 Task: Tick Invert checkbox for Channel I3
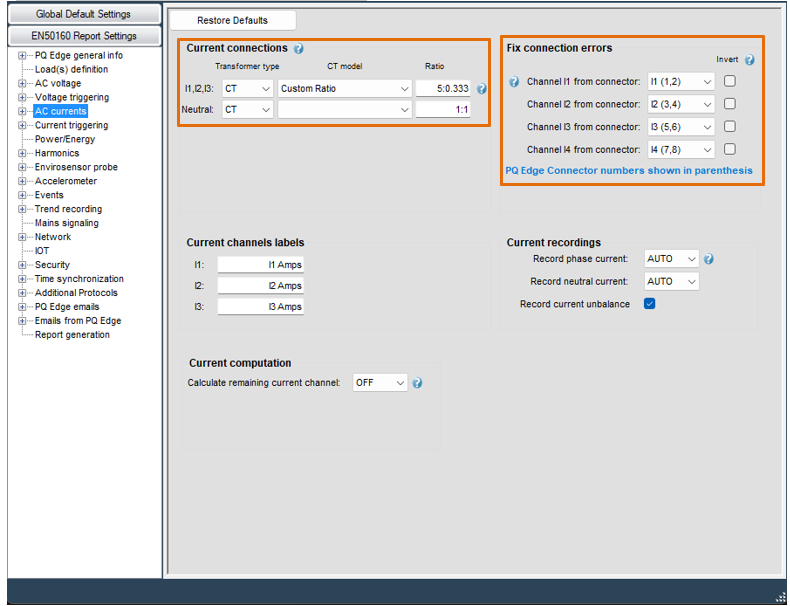[x=730, y=126]
